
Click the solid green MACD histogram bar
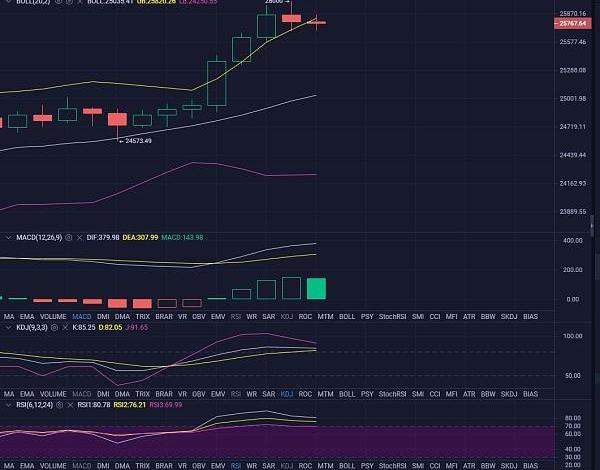pos(316,289)
